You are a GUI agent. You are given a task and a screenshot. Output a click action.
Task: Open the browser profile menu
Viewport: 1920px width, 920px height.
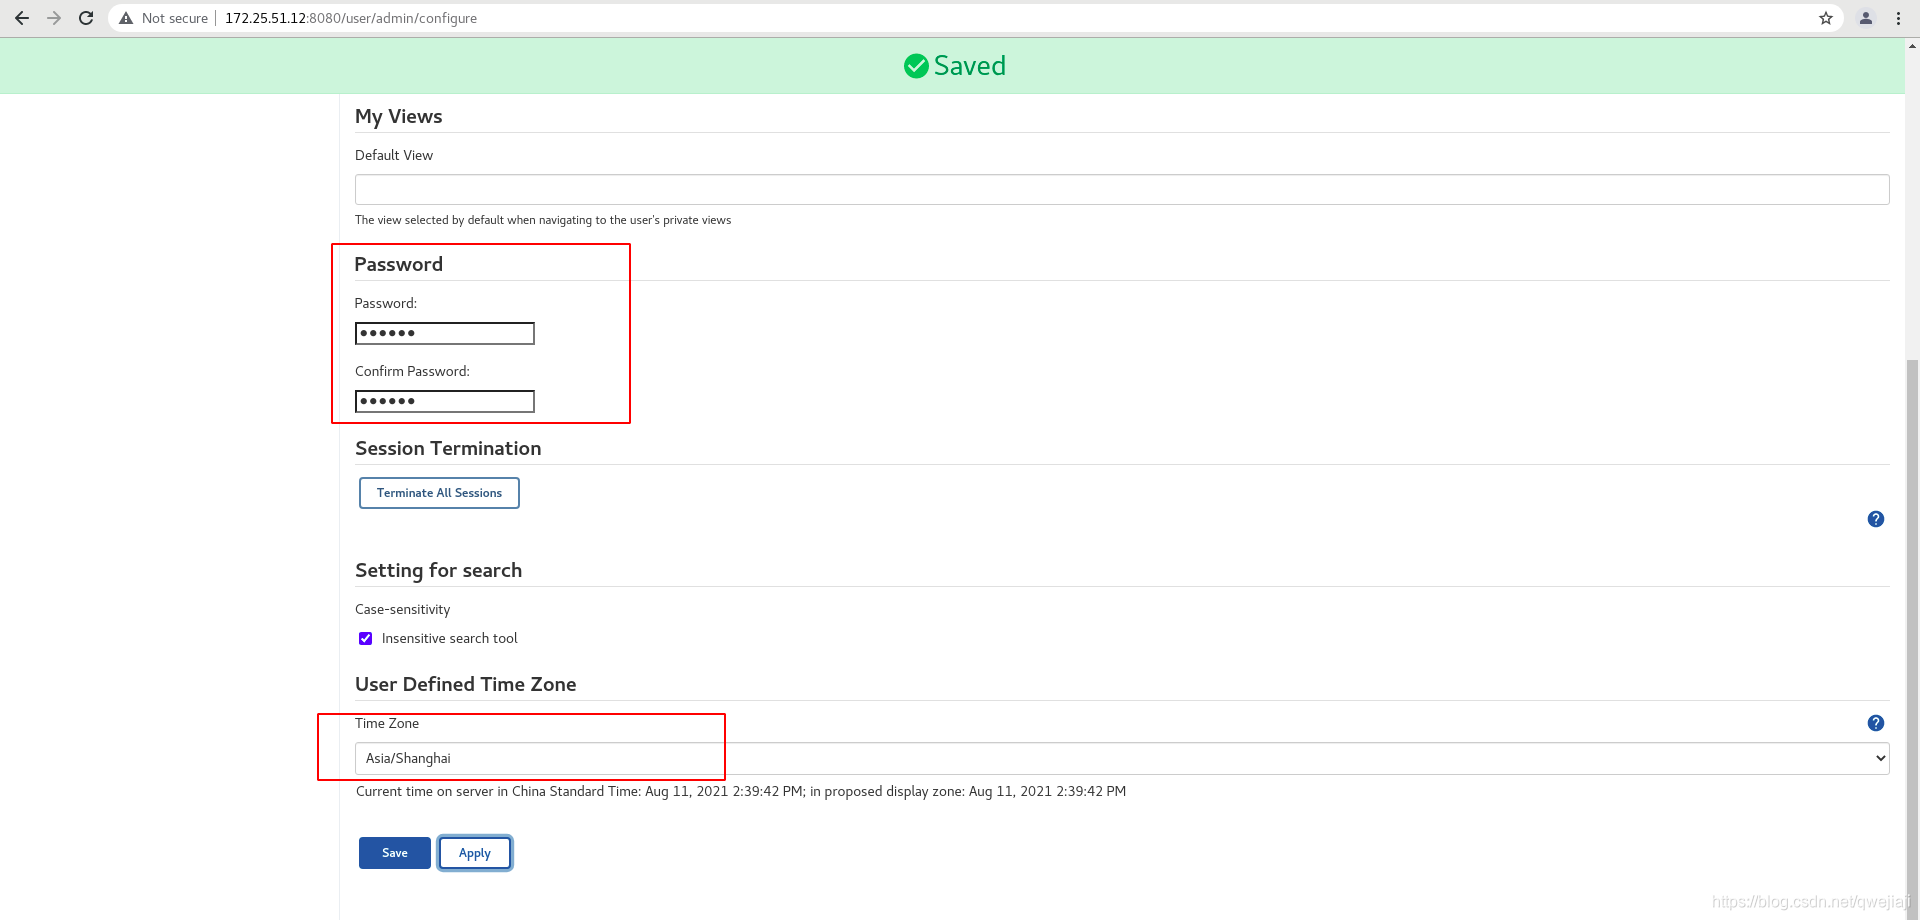coord(1866,18)
